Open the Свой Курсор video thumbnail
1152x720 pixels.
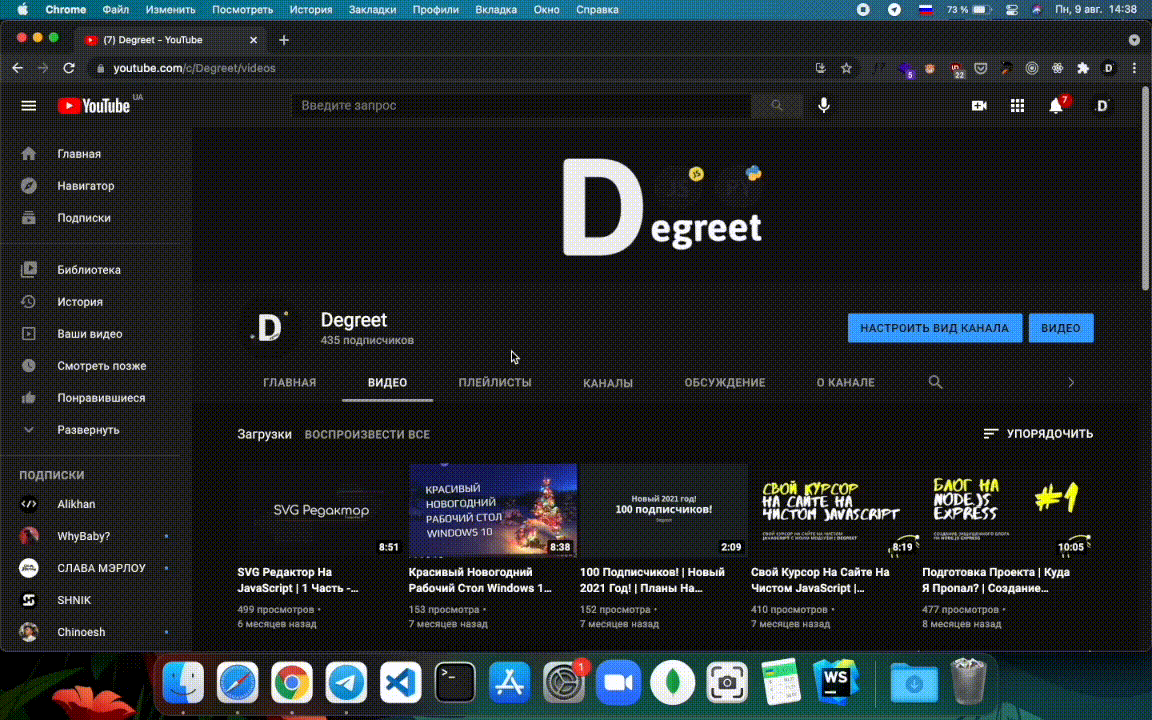[835, 510]
